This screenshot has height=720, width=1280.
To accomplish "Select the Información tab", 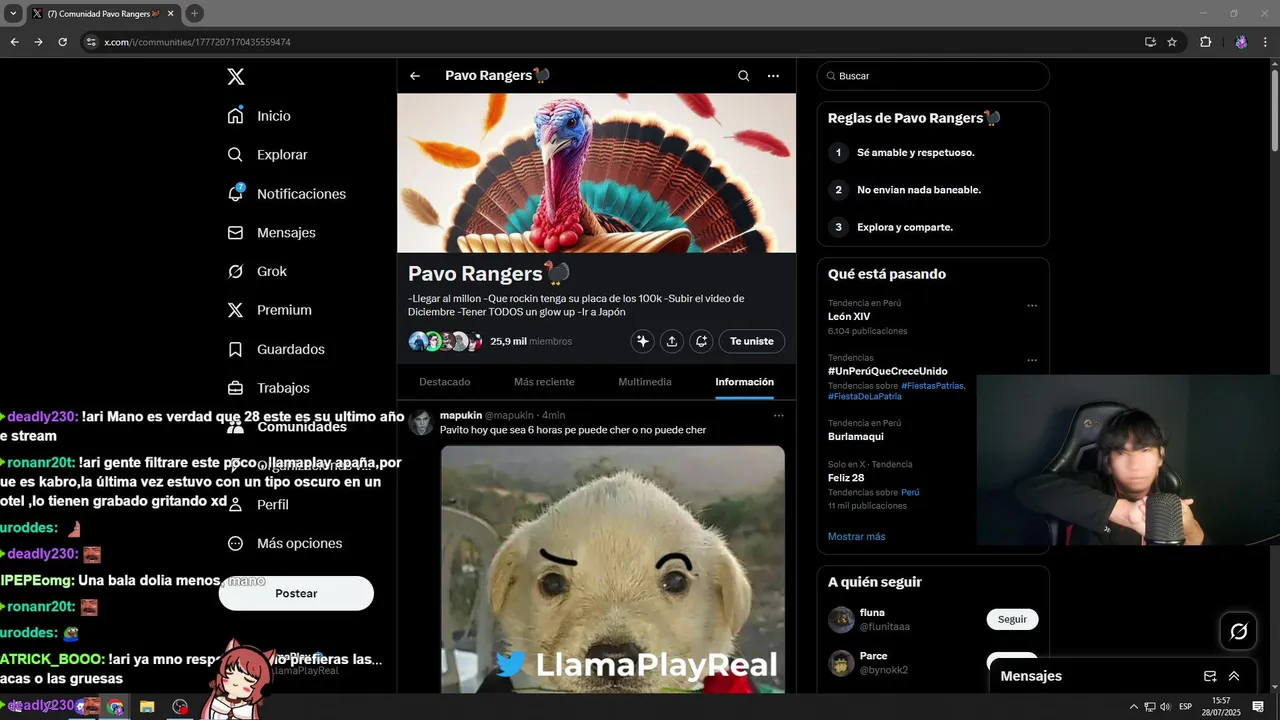I will [x=744, y=382].
